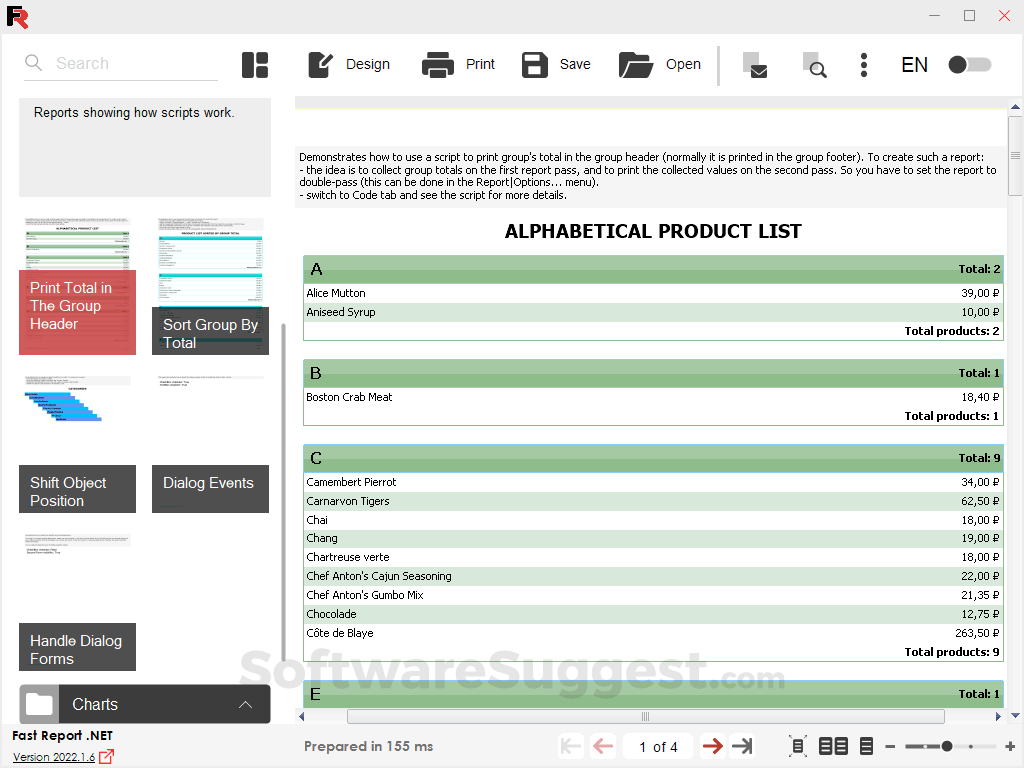Fit page to window
Screen dimensions: 1024x768
coord(797,746)
